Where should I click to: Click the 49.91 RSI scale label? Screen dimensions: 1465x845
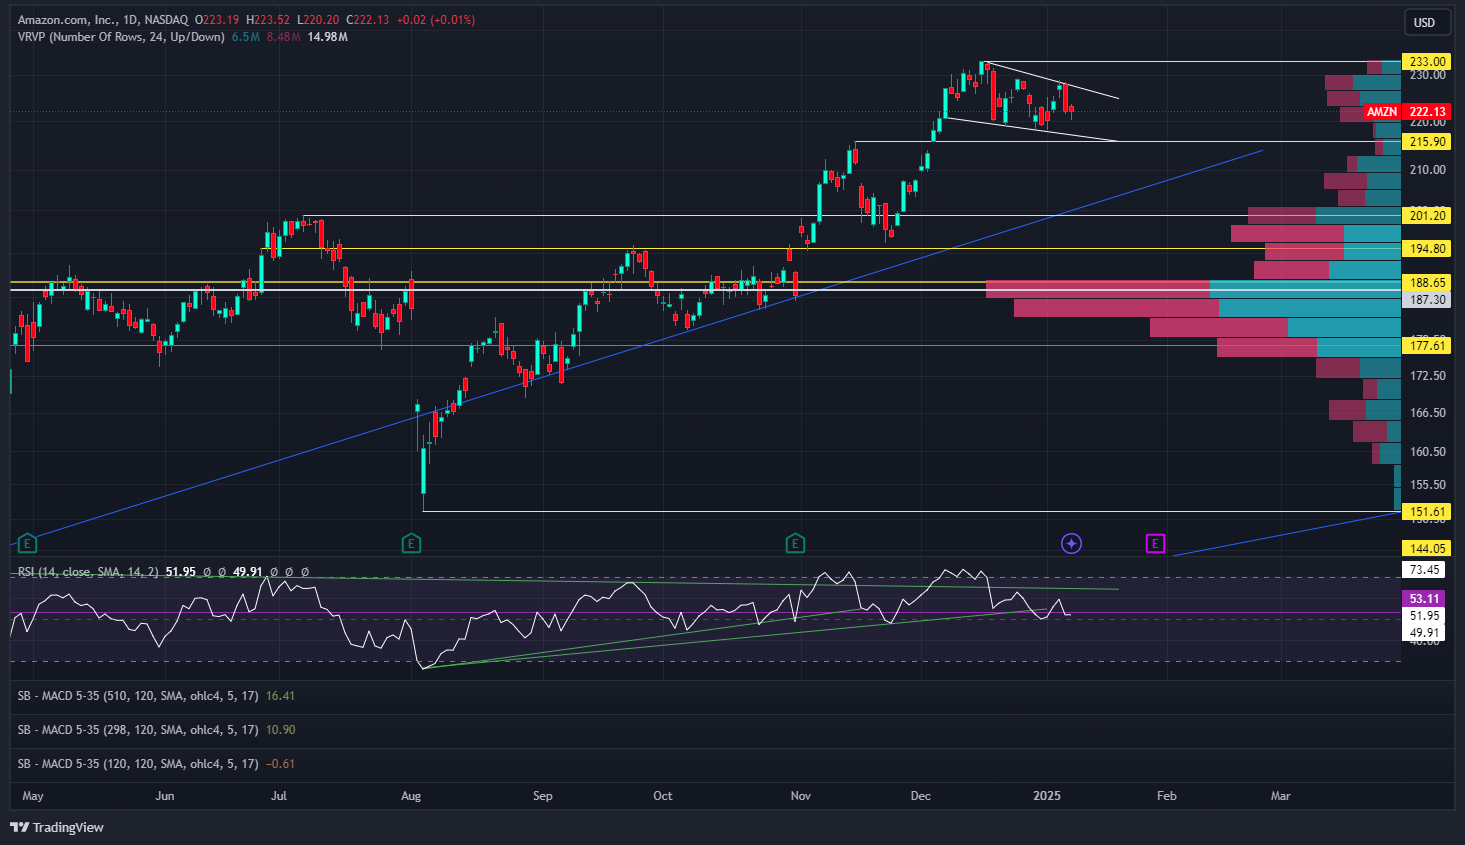[1425, 633]
